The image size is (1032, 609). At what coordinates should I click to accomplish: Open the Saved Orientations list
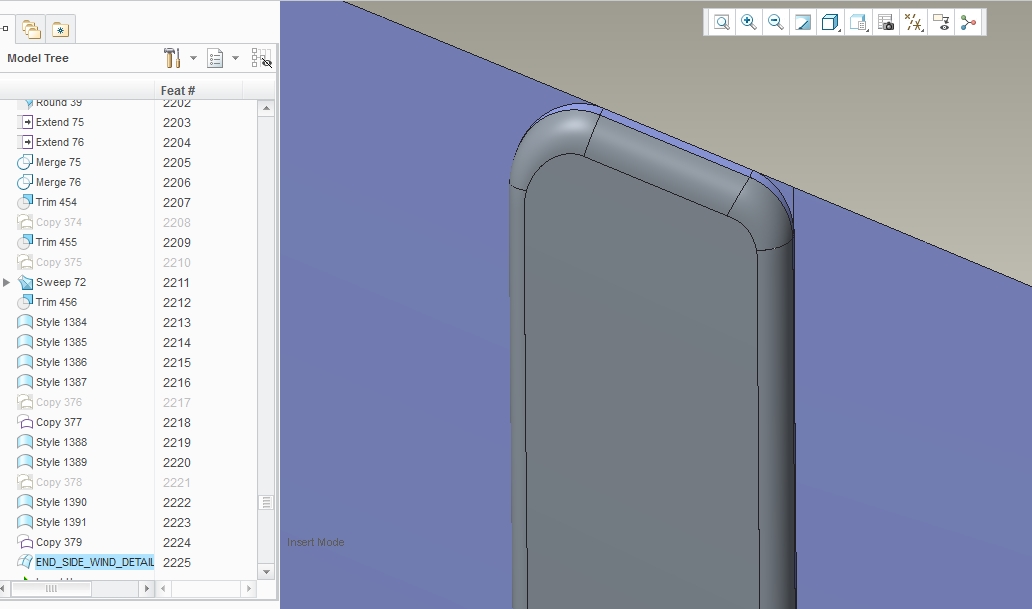click(858, 22)
